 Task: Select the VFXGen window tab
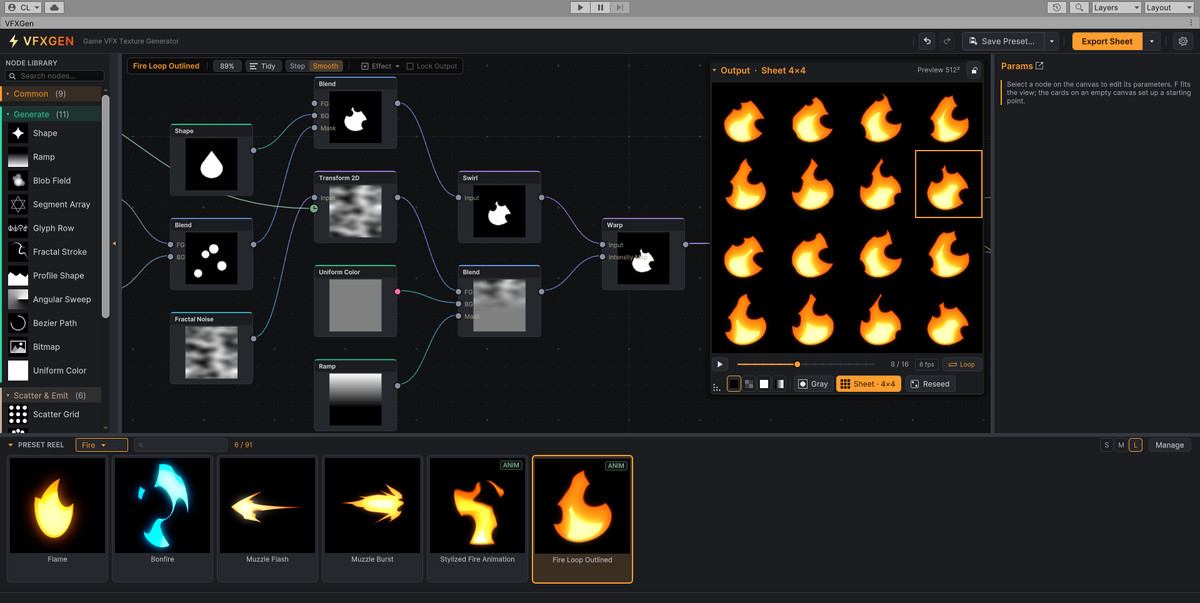pos(21,23)
